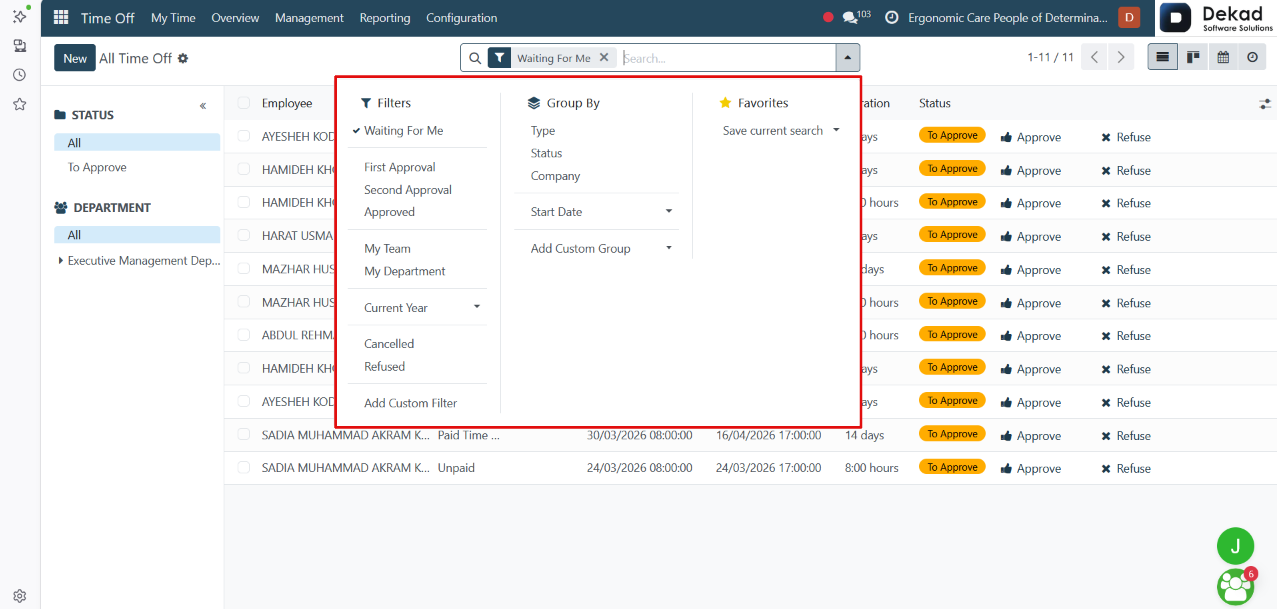The image size is (1277, 609).
Task: Sort by the Status column header
Action: click(x=935, y=103)
